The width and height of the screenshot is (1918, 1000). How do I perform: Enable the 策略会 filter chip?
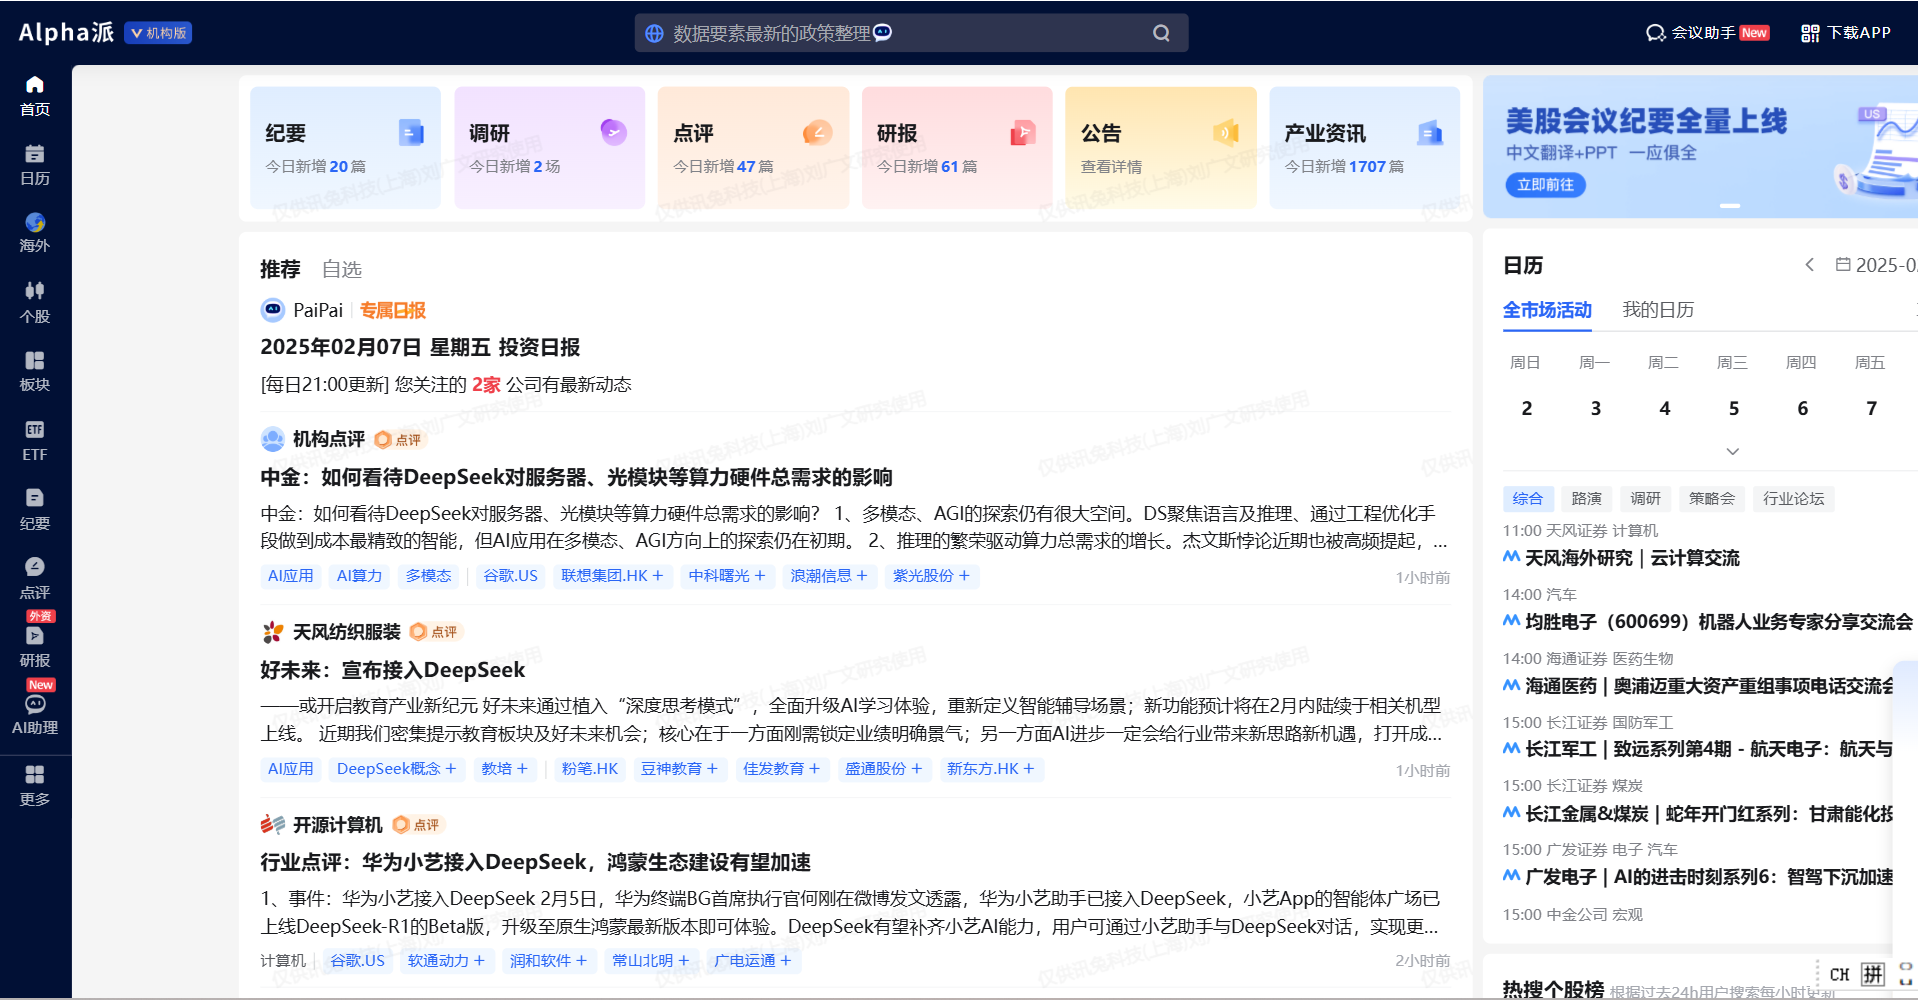pyautogui.click(x=1711, y=499)
